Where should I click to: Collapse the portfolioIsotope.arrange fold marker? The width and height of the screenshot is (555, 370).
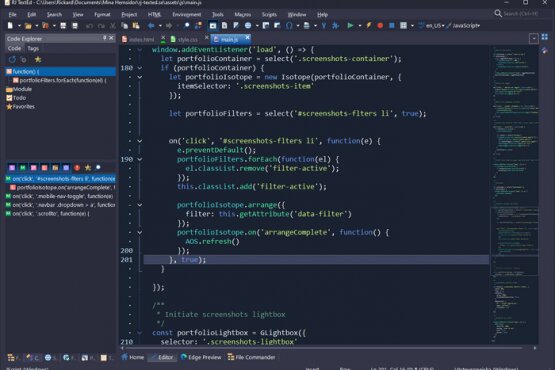click(140, 205)
